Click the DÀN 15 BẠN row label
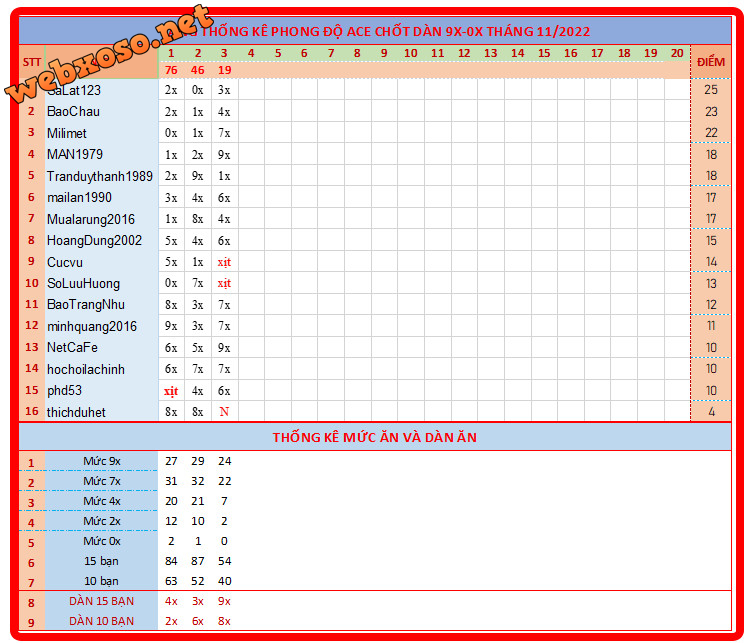 (101, 601)
